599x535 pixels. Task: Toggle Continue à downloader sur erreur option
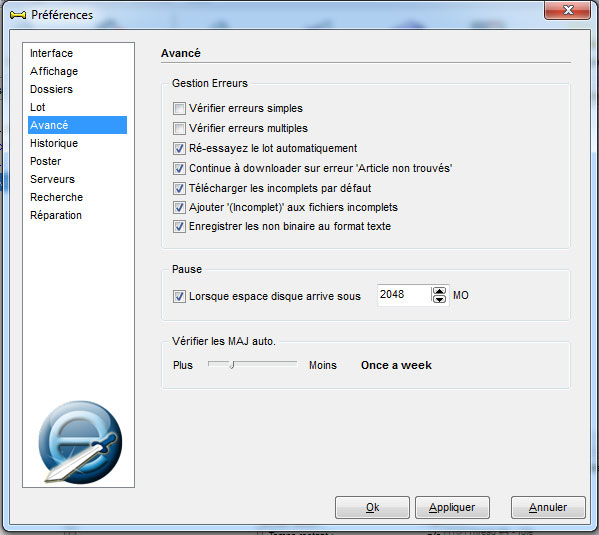179,168
